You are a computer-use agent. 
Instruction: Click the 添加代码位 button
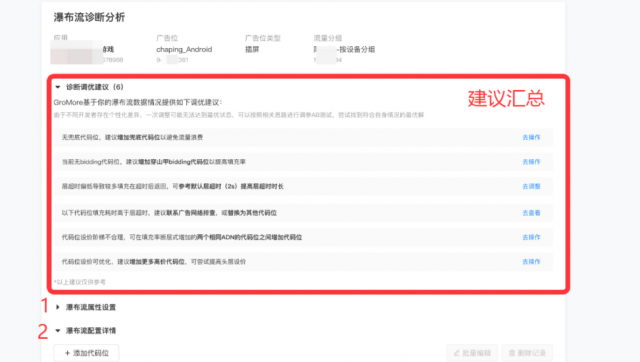tap(87, 353)
